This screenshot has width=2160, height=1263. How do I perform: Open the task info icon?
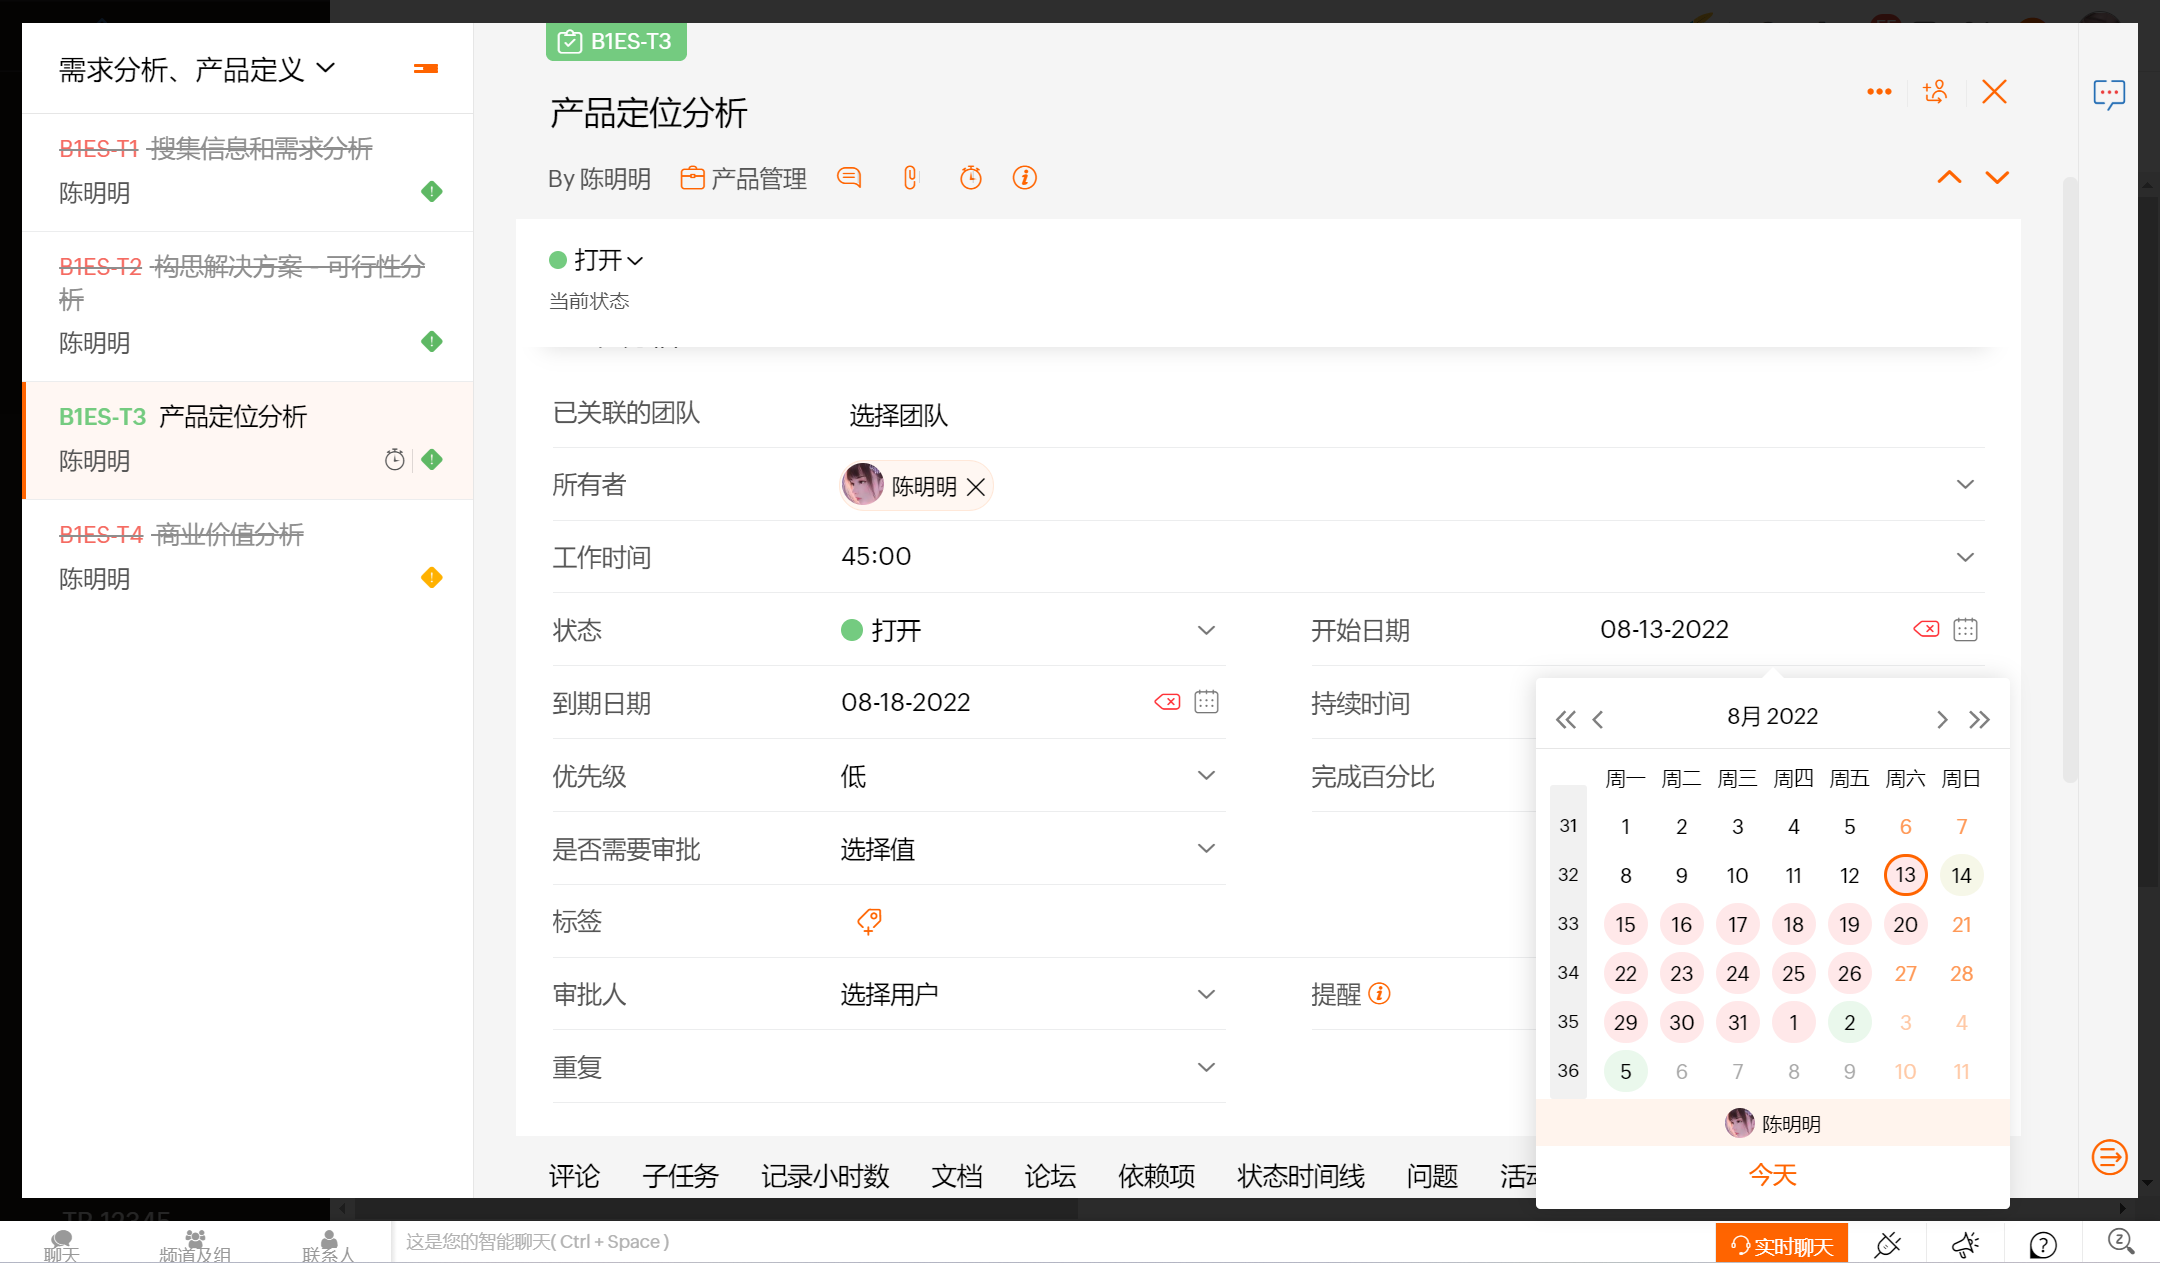click(1024, 178)
